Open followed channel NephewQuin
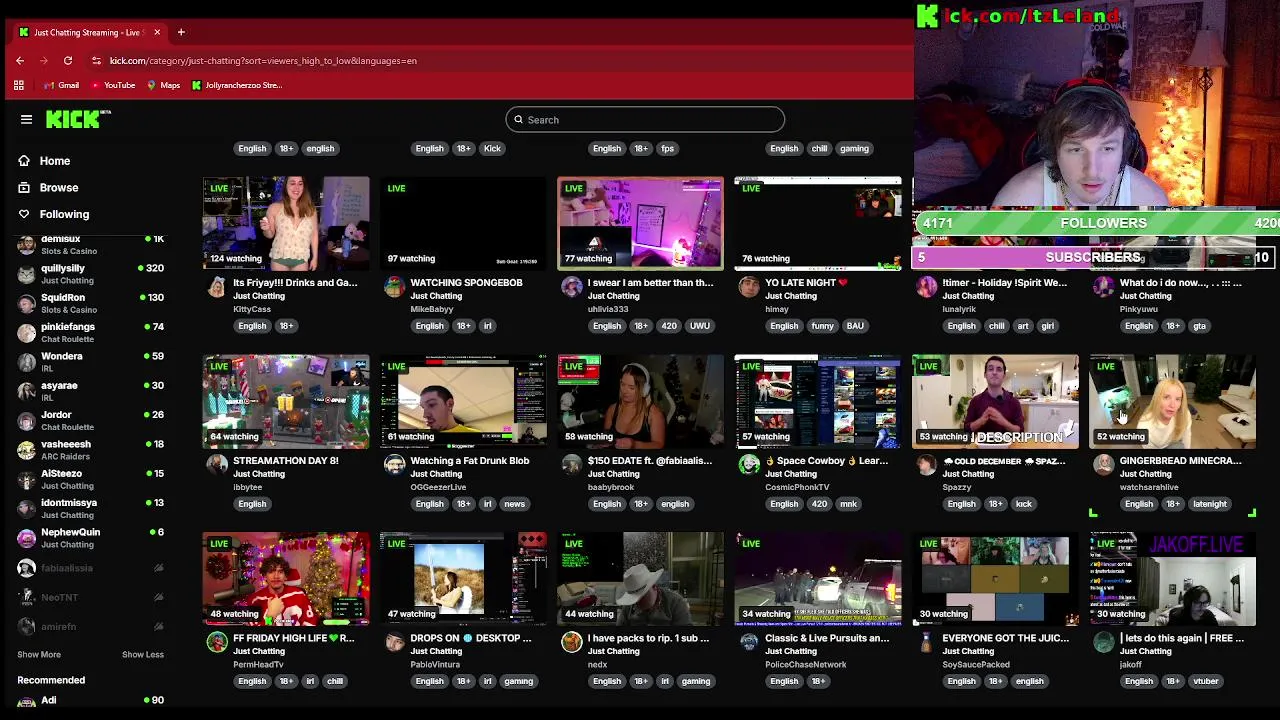The height and width of the screenshot is (720, 1280). [x=90, y=538]
